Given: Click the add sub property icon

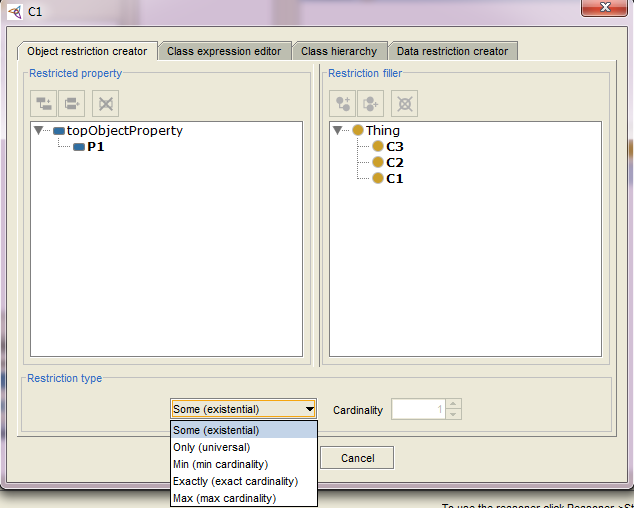Looking at the screenshot, I should pos(45,102).
